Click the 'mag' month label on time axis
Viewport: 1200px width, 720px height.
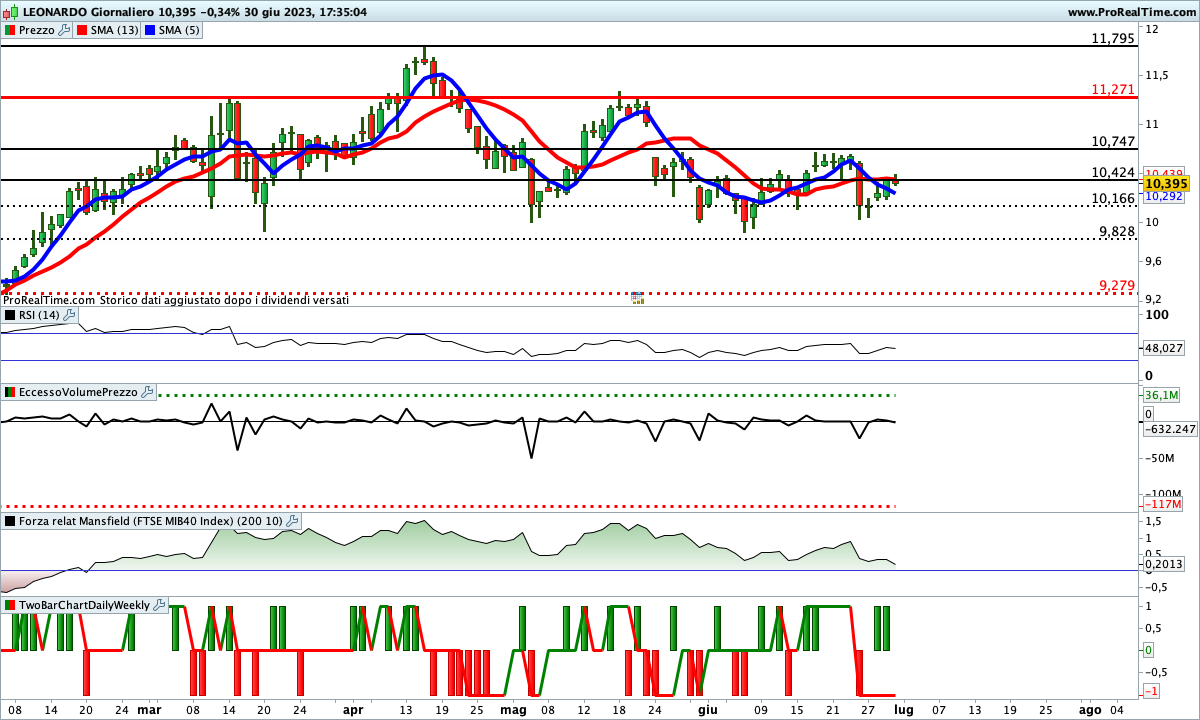[513, 709]
